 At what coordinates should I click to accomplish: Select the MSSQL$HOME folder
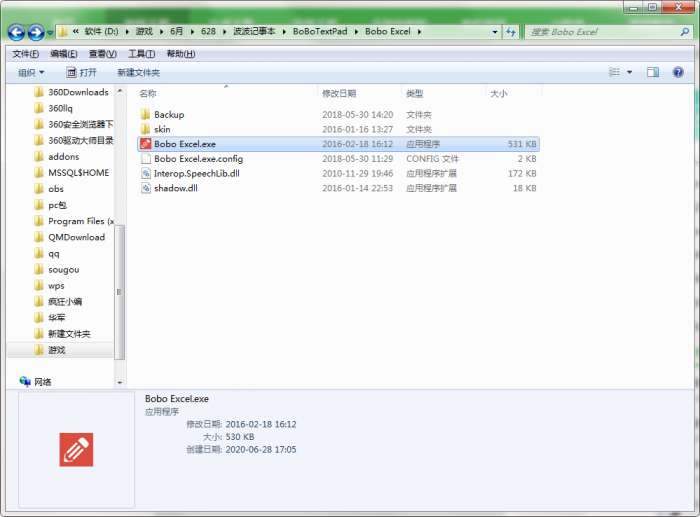pos(72,173)
